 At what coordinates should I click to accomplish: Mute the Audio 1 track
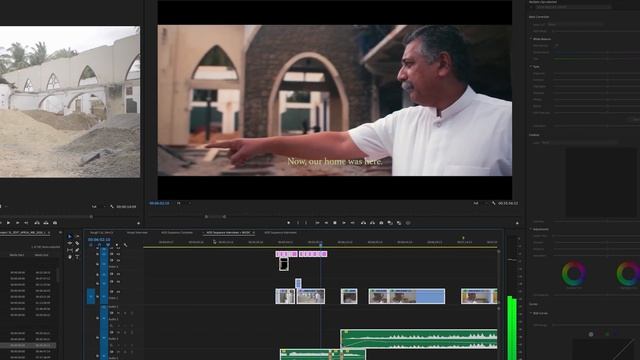point(118,313)
